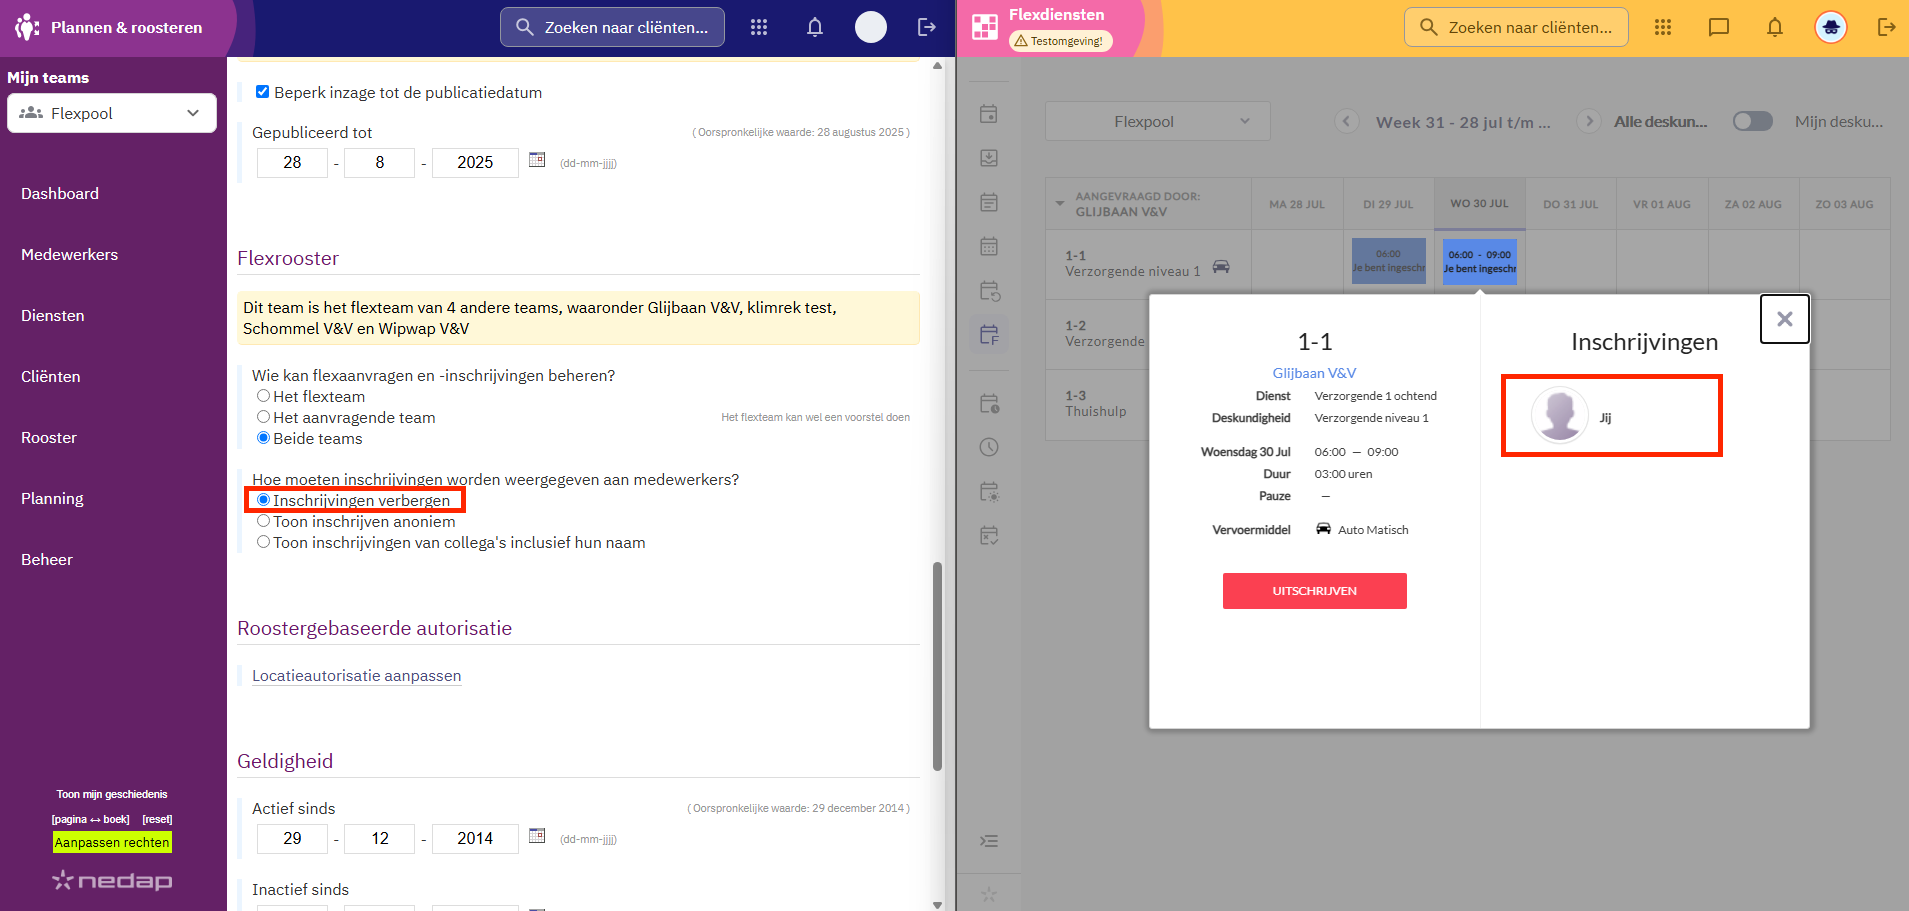Open Diensten in the left menu
Image resolution: width=1909 pixels, height=911 pixels.
(x=53, y=316)
